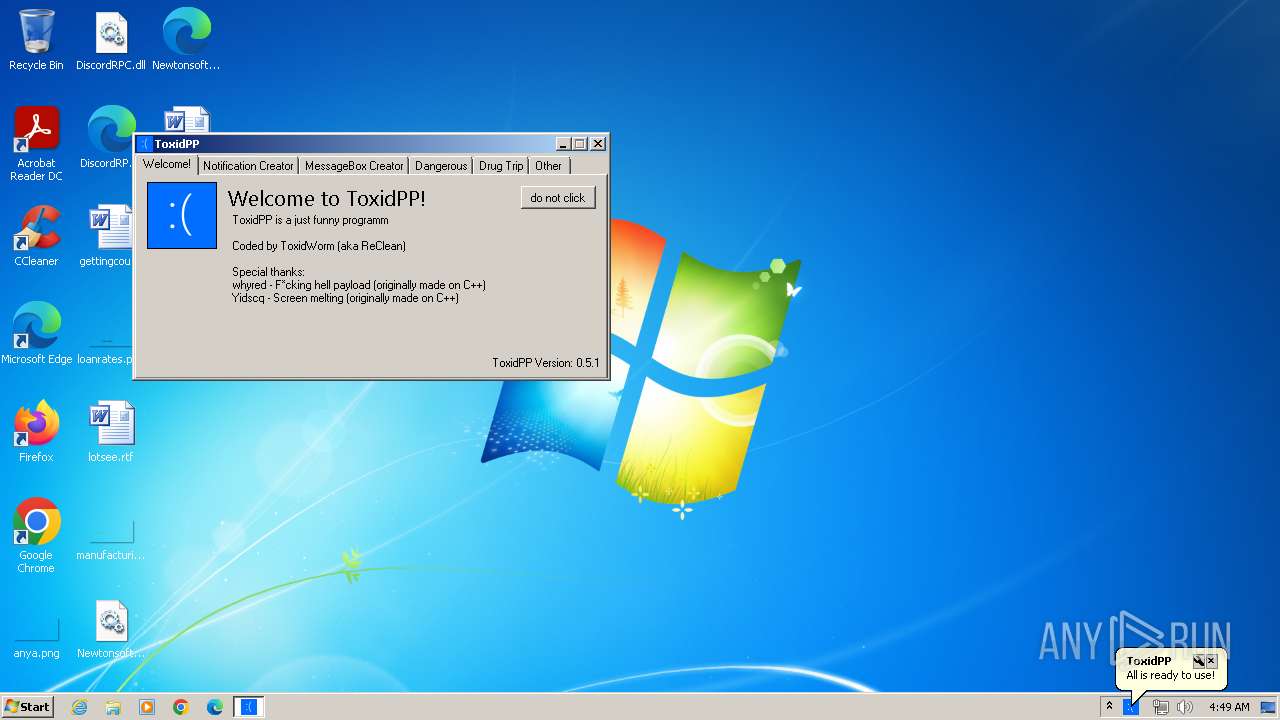Open the Start menu

pyautogui.click(x=27, y=707)
